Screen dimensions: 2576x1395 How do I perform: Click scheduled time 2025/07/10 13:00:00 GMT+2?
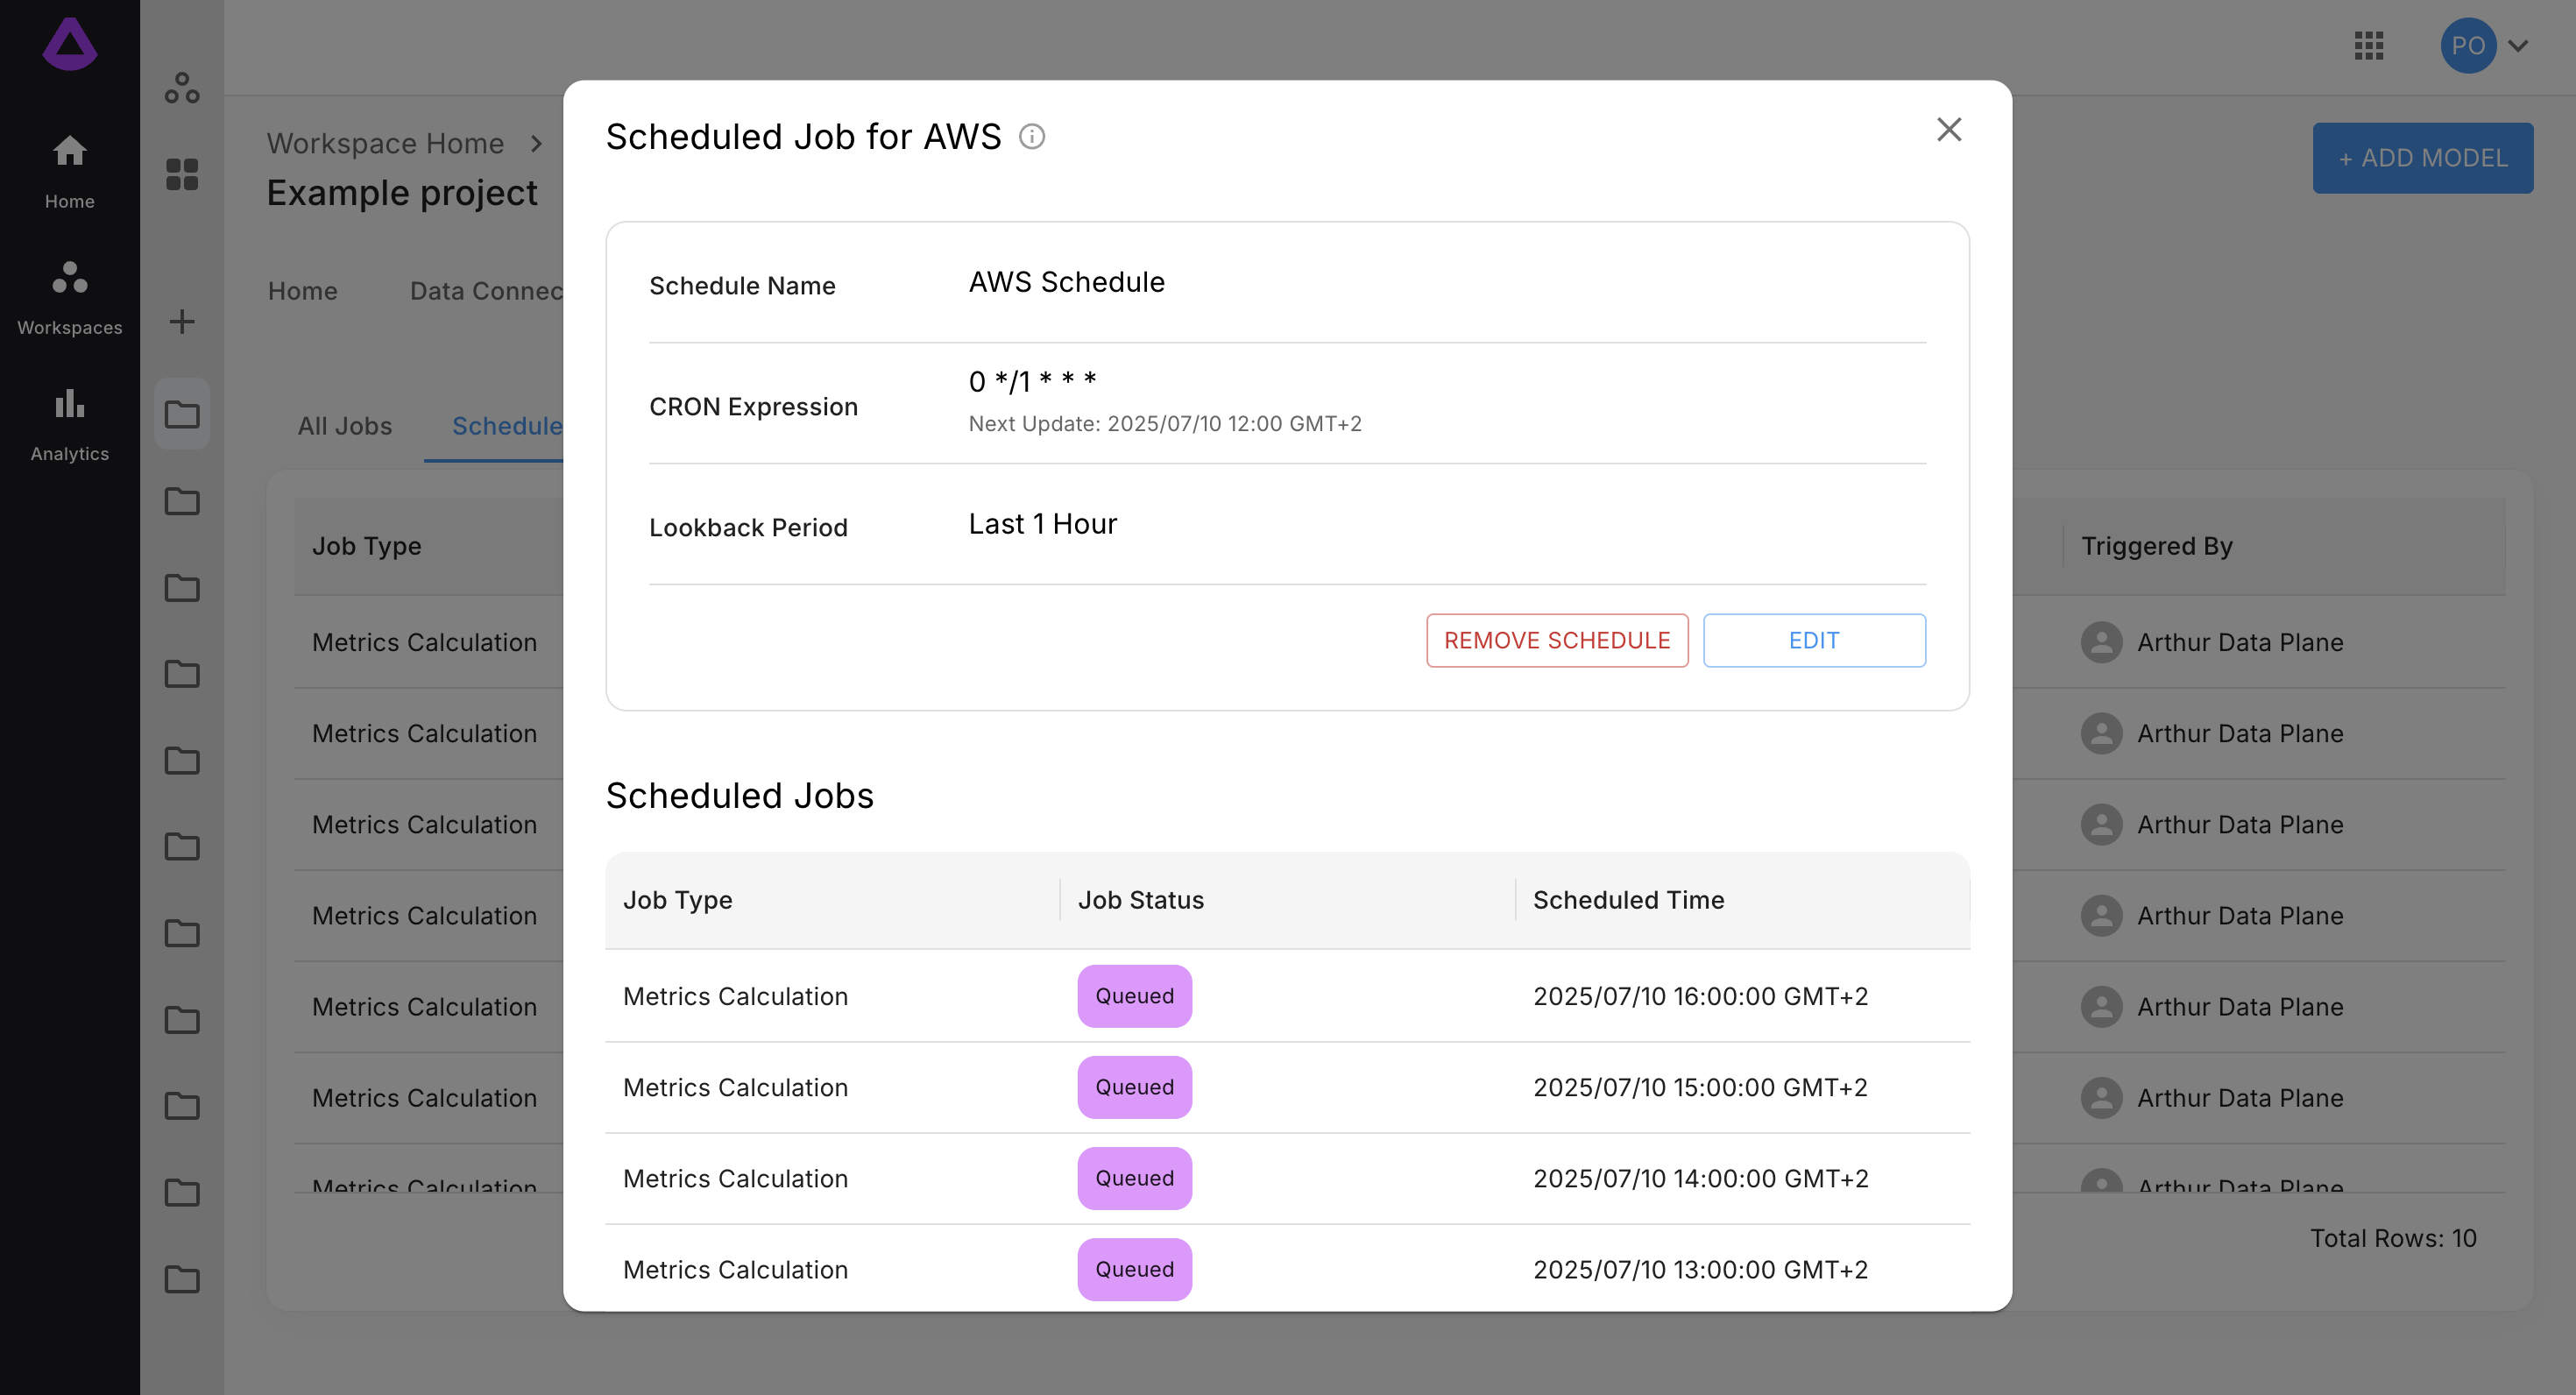pyautogui.click(x=1700, y=1268)
